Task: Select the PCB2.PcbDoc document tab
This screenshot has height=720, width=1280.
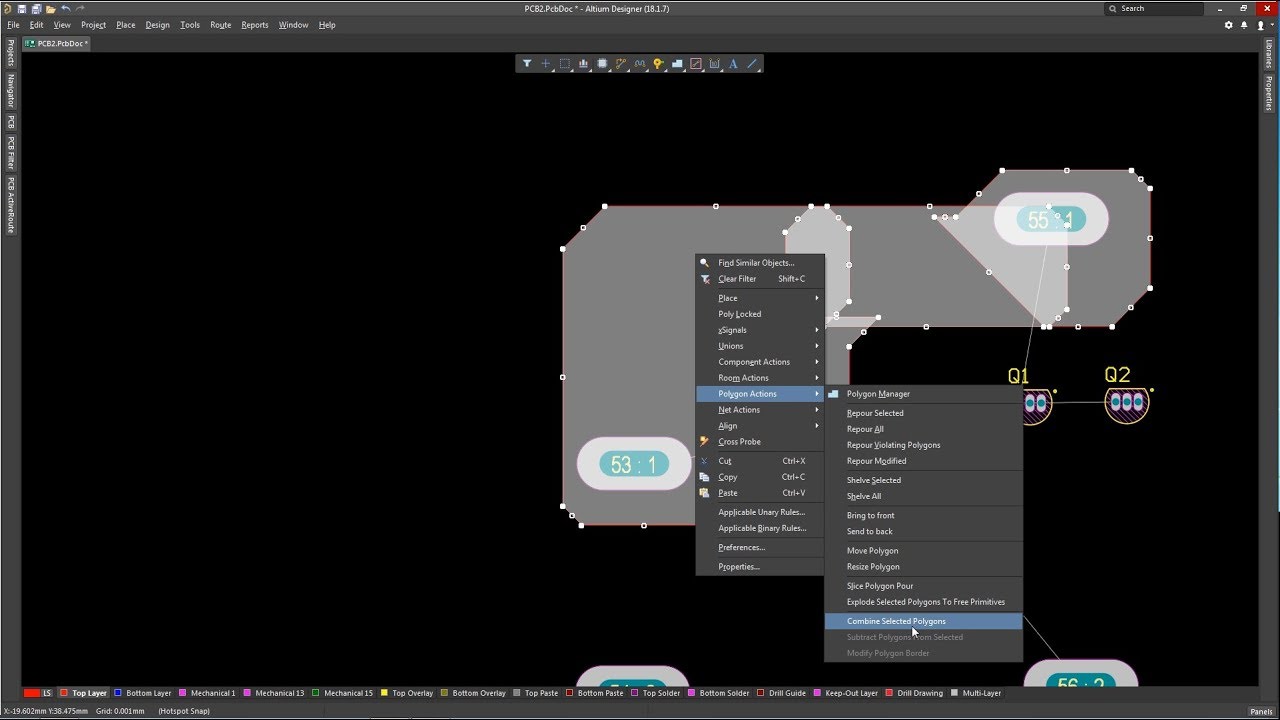Action: [57, 44]
